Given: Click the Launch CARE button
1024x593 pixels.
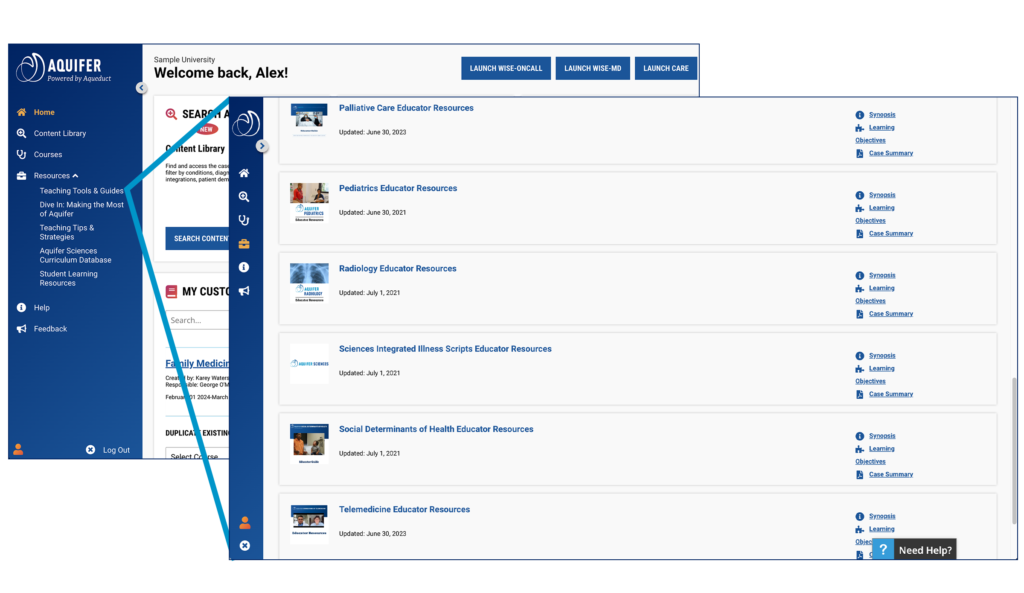Looking at the screenshot, I should click(665, 68).
